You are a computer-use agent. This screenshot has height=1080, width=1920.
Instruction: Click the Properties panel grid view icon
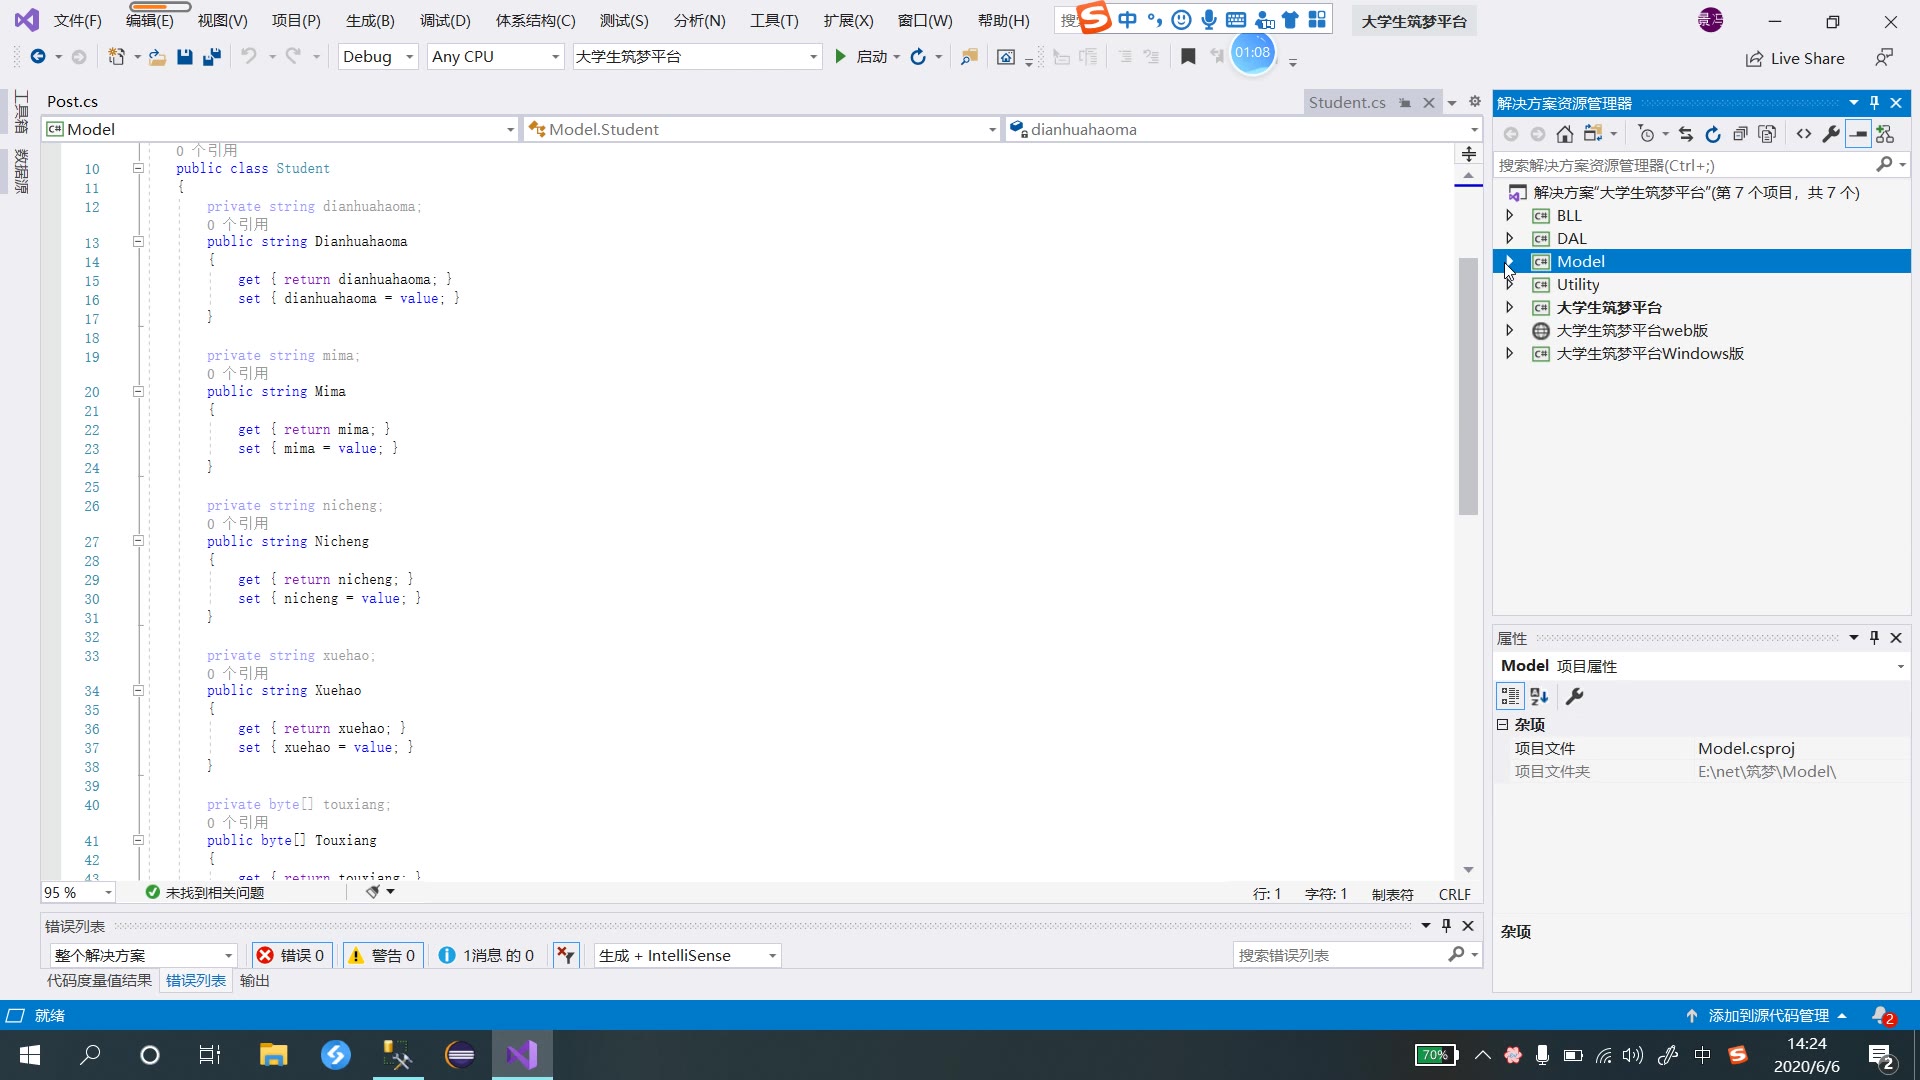tap(1510, 695)
